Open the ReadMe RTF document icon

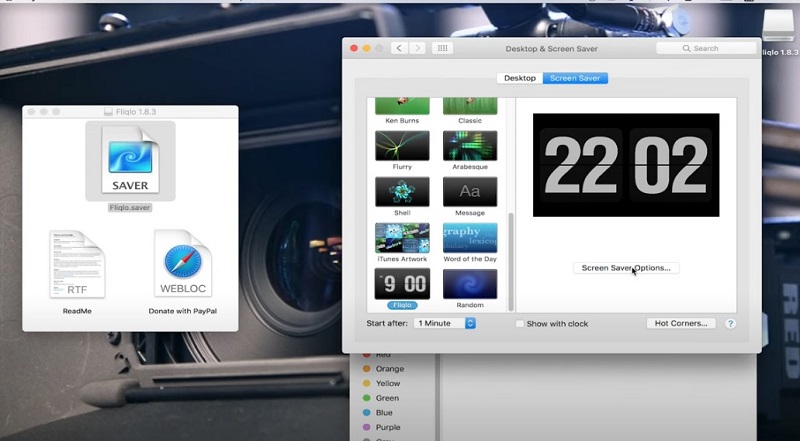coord(77,264)
